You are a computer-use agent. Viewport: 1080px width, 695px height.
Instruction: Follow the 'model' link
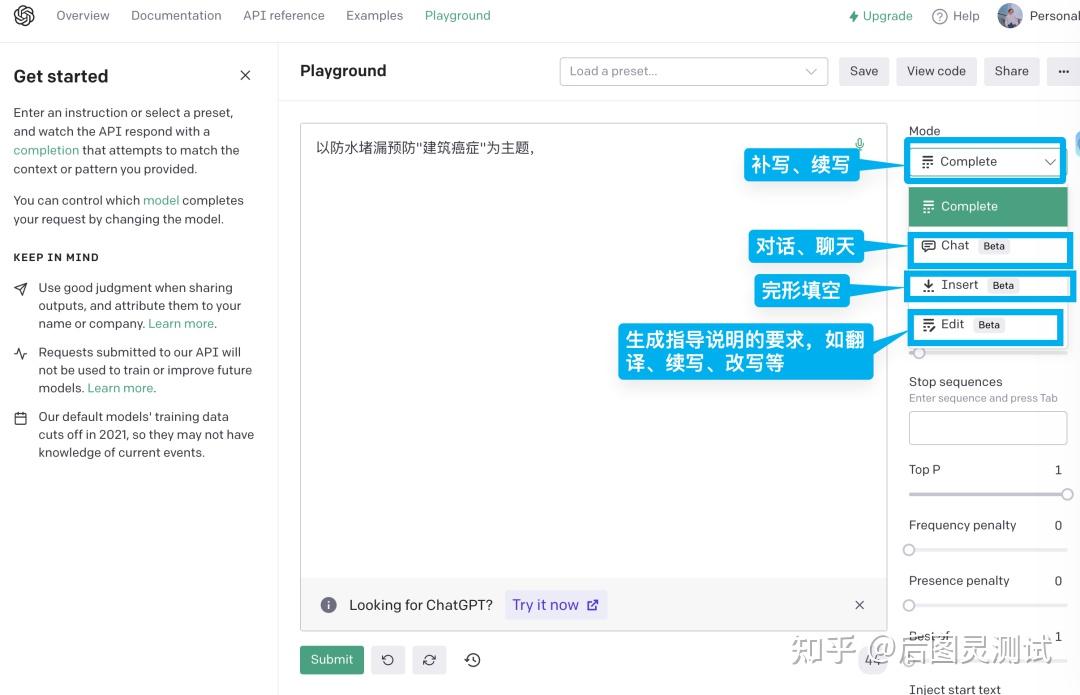pyautogui.click(x=161, y=200)
